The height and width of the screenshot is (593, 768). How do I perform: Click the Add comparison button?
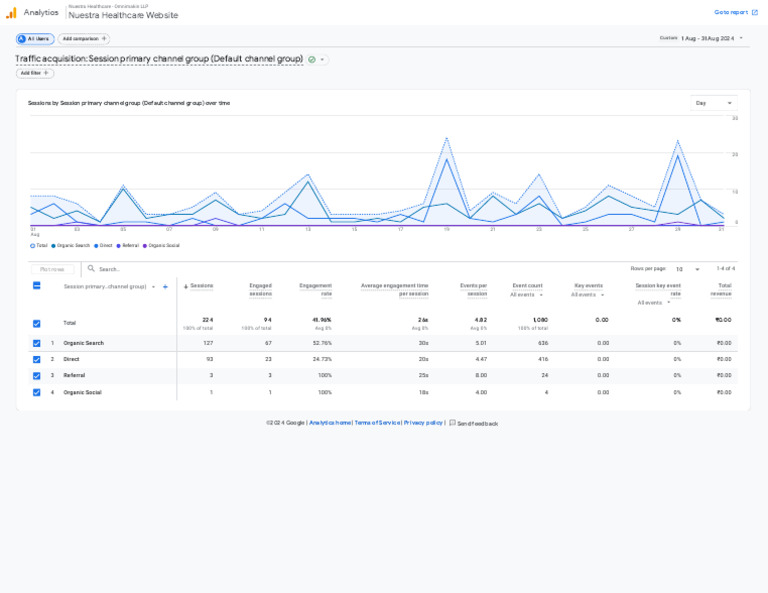(x=83, y=39)
